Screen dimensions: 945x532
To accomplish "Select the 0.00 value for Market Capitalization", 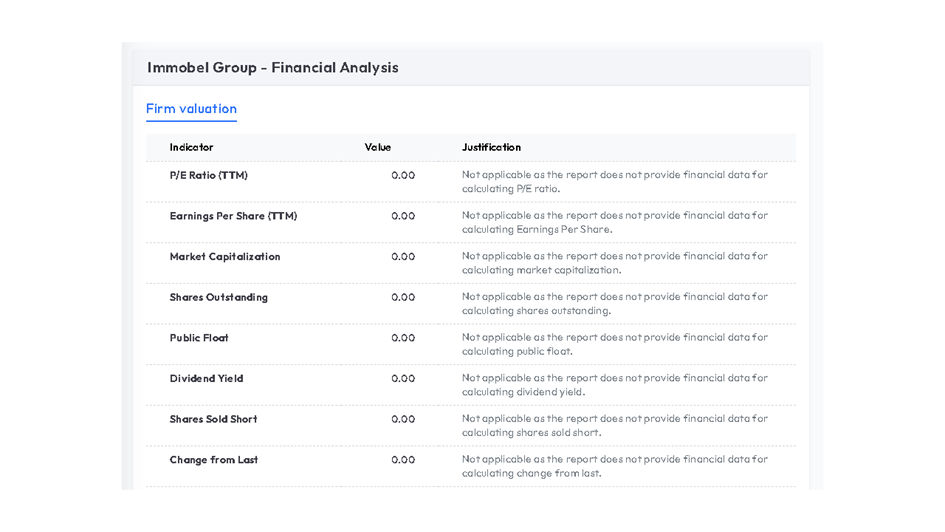I will click(402, 257).
